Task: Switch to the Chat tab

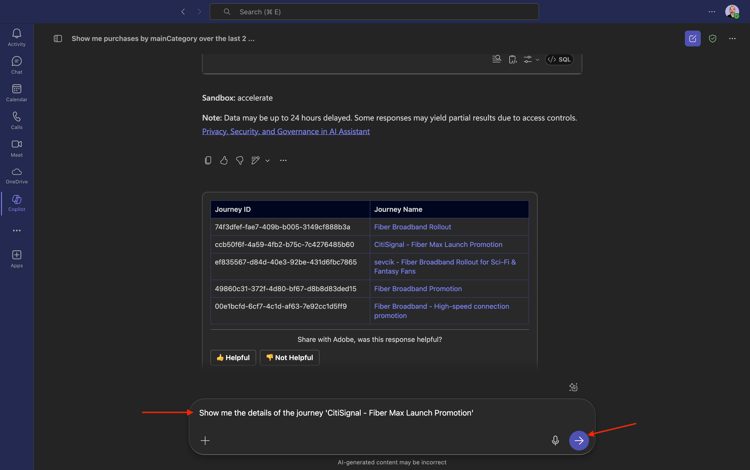Action: [17, 65]
